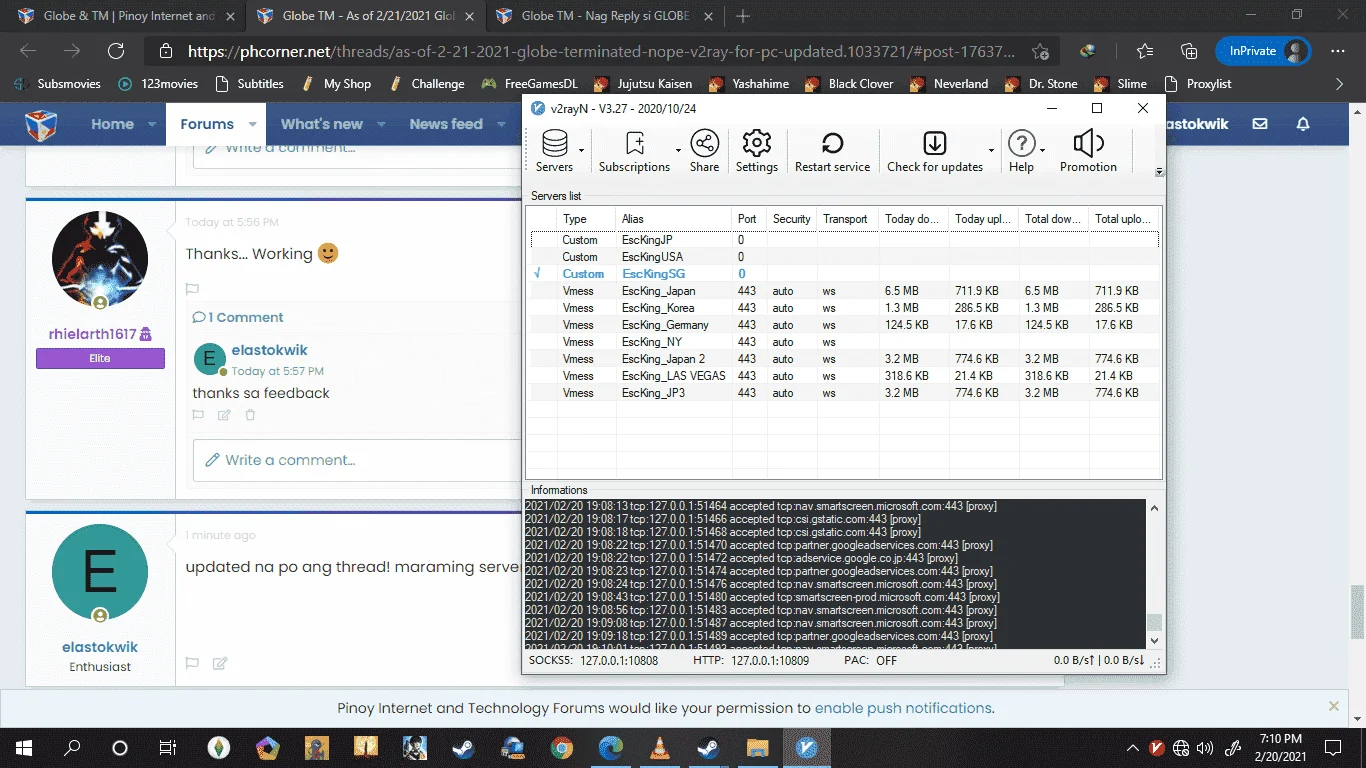This screenshot has height=768, width=1366.
Task: Open Google Chrome from the taskbar
Action: (x=562, y=747)
